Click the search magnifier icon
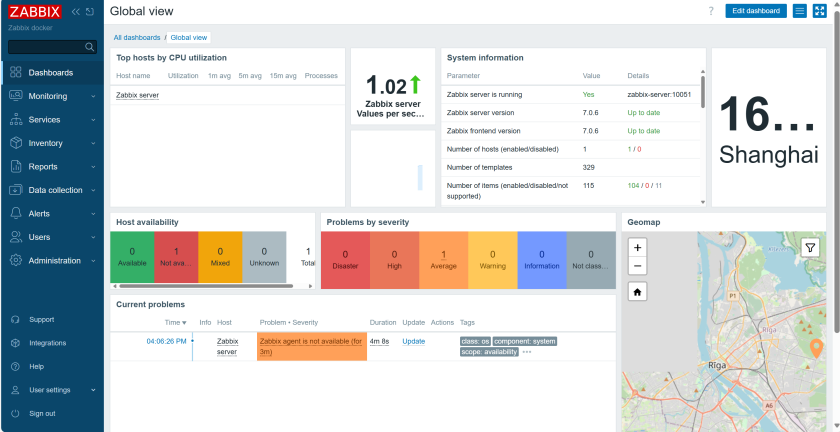 coord(89,47)
